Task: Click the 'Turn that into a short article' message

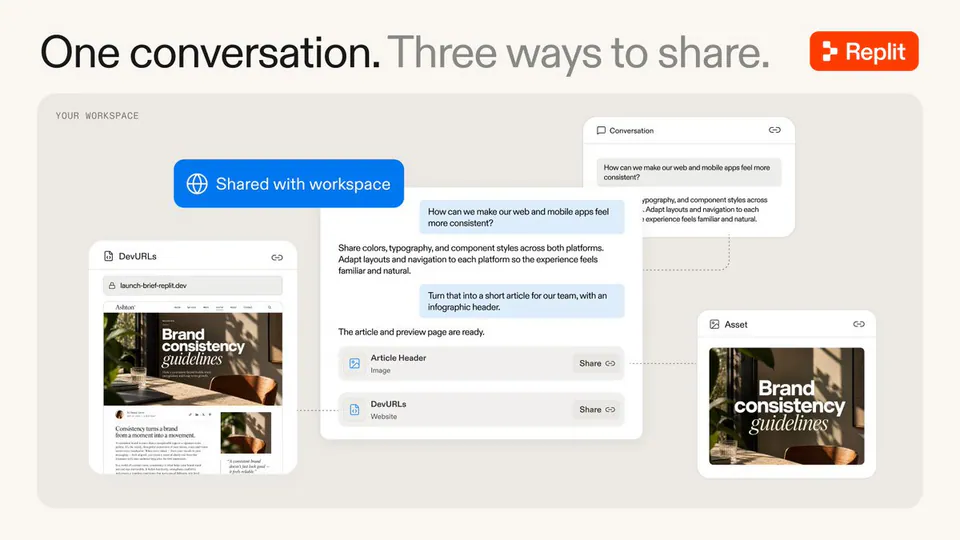Action: pyautogui.click(x=522, y=301)
